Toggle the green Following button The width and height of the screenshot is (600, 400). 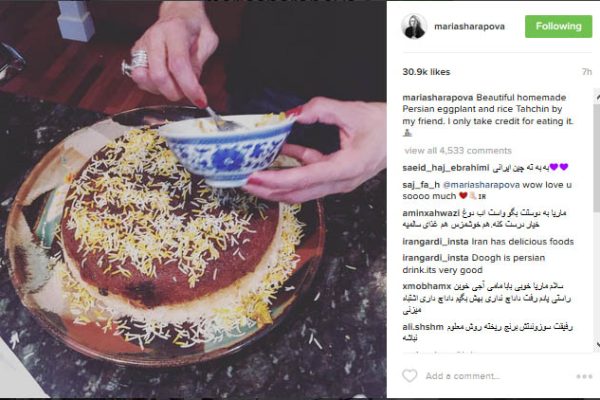(558, 26)
